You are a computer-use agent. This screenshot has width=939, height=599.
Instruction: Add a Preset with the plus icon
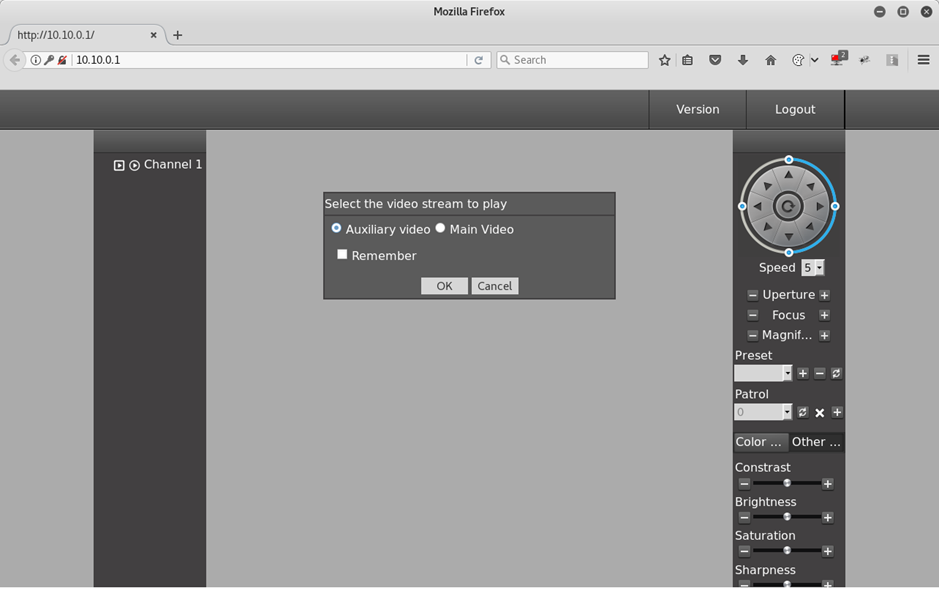803,374
